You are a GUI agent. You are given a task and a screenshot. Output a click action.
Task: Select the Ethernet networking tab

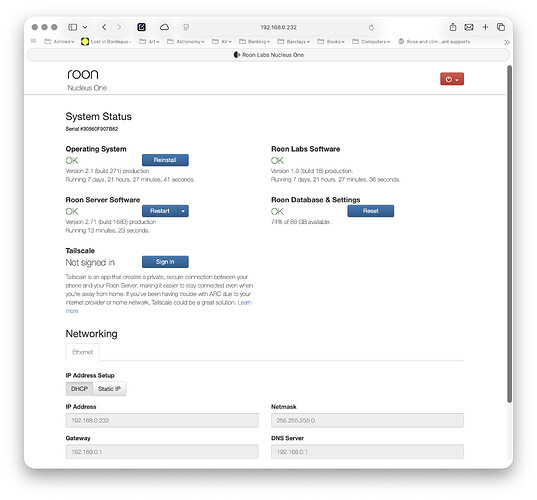tap(83, 352)
